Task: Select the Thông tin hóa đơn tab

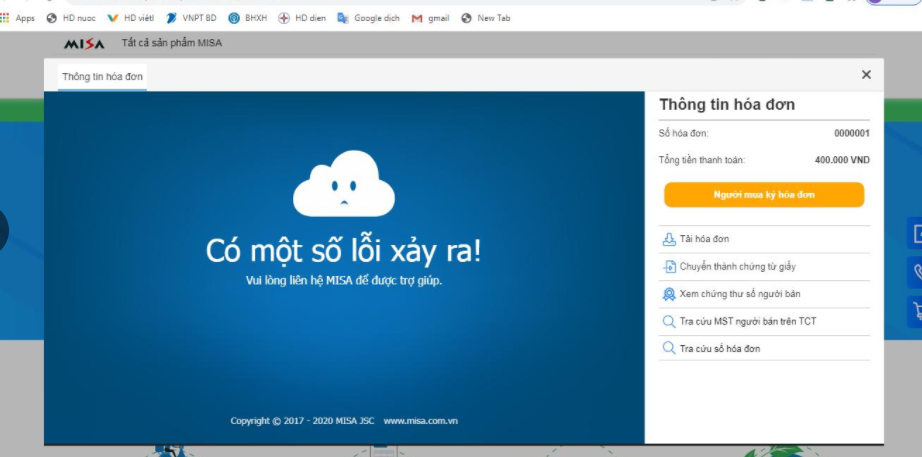Action: [102, 76]
